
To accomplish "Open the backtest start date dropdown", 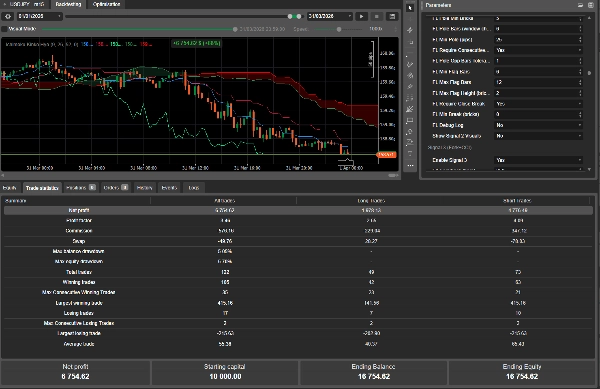I will (39, 16).
